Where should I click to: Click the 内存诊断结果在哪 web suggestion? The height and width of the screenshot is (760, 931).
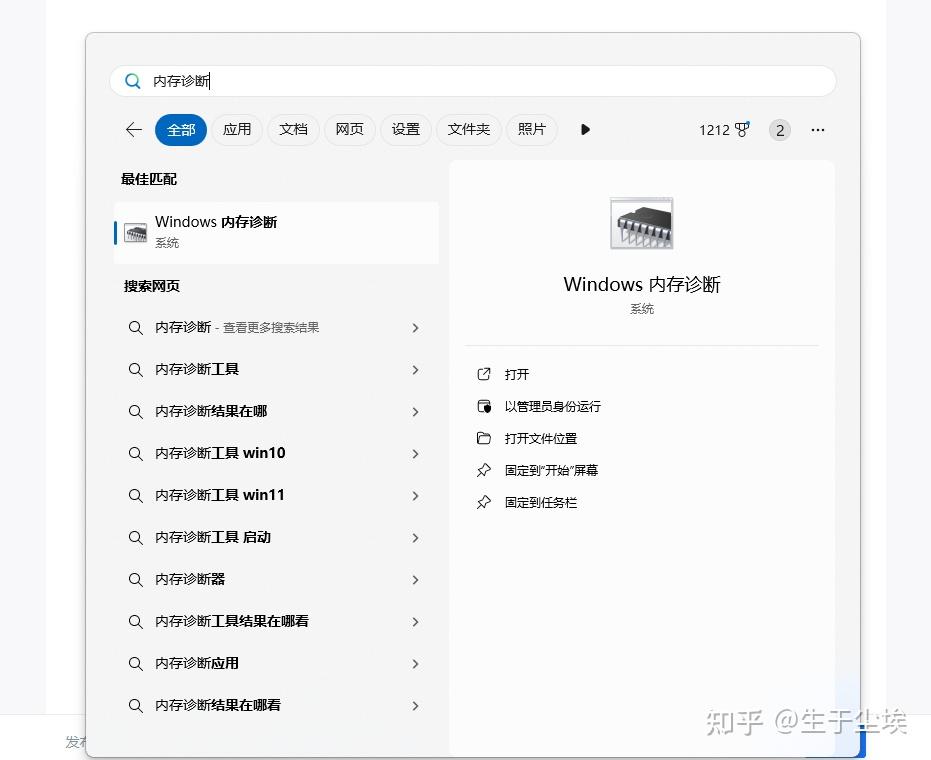coord(277,411)
